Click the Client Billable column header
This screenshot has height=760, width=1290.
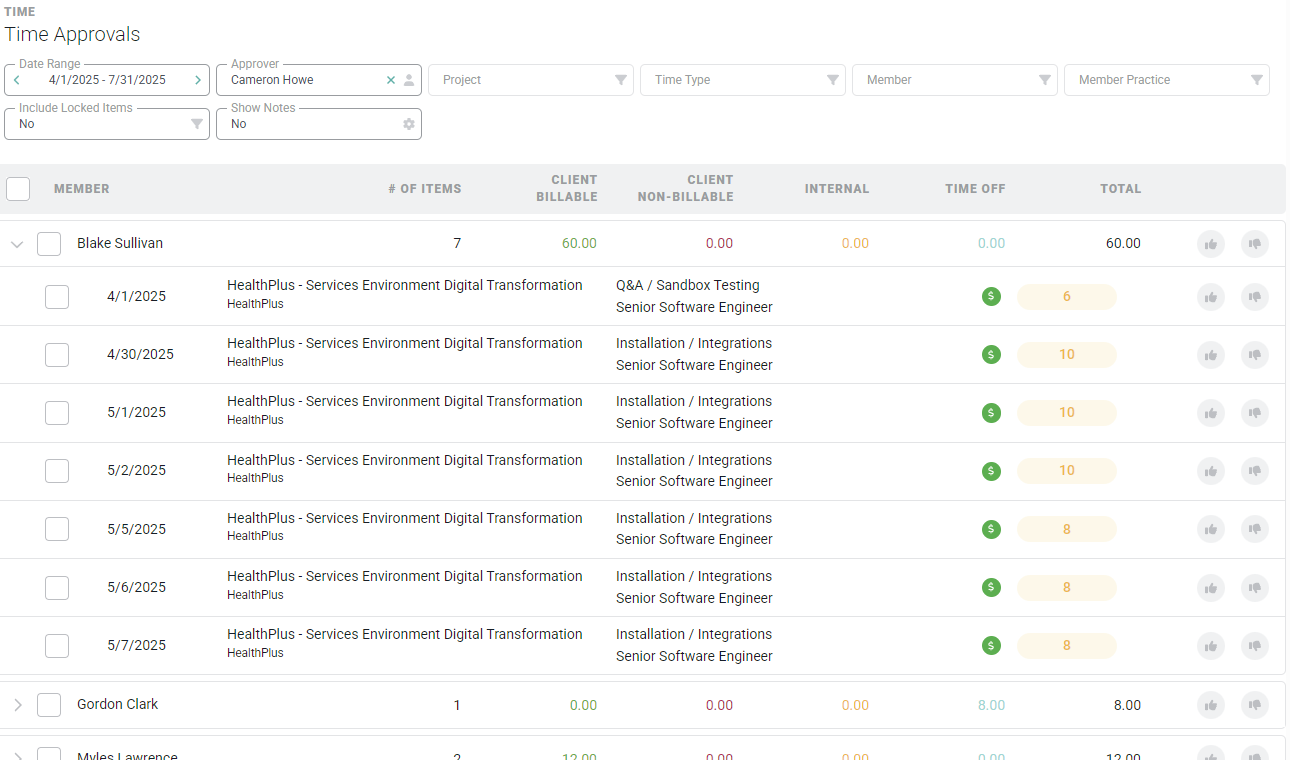click(x=567, y=189)
